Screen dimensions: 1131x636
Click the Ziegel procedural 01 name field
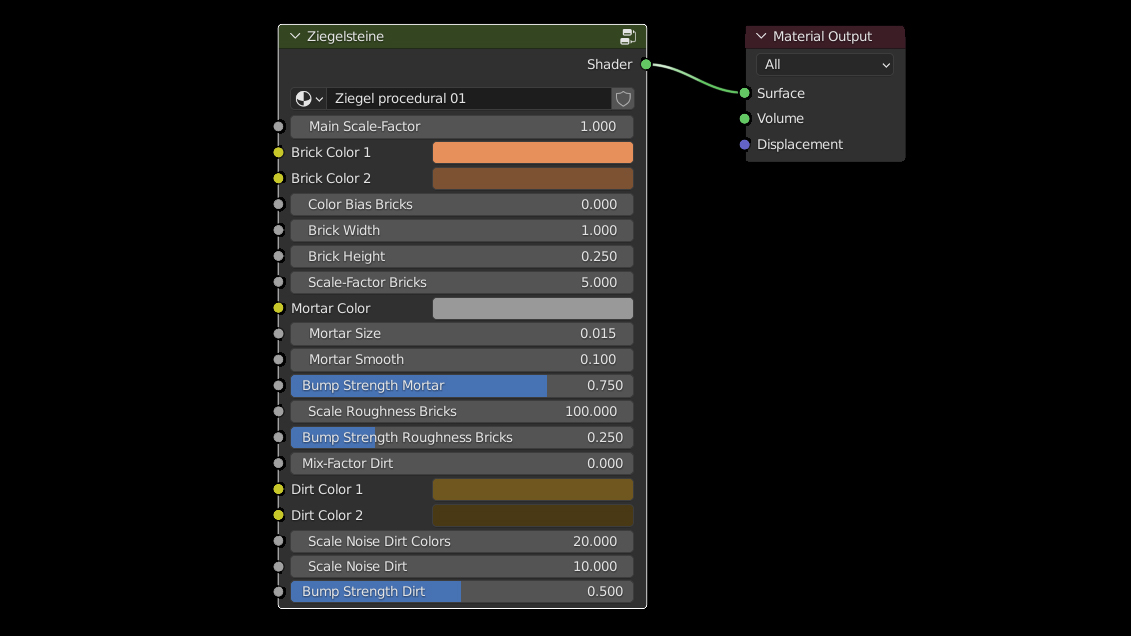click(x=468, y=98)
